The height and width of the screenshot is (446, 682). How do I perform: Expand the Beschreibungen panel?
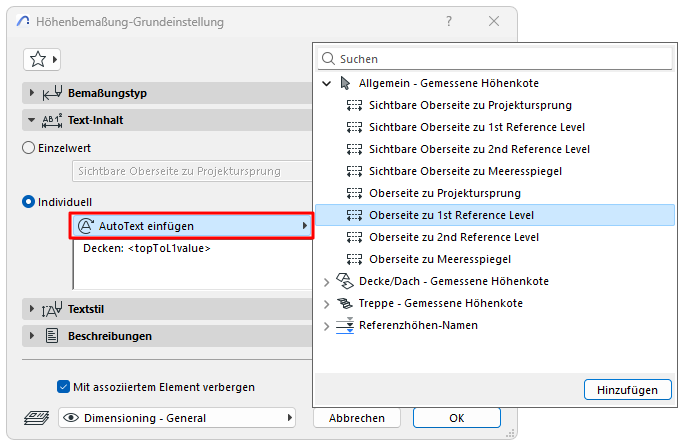31,336
